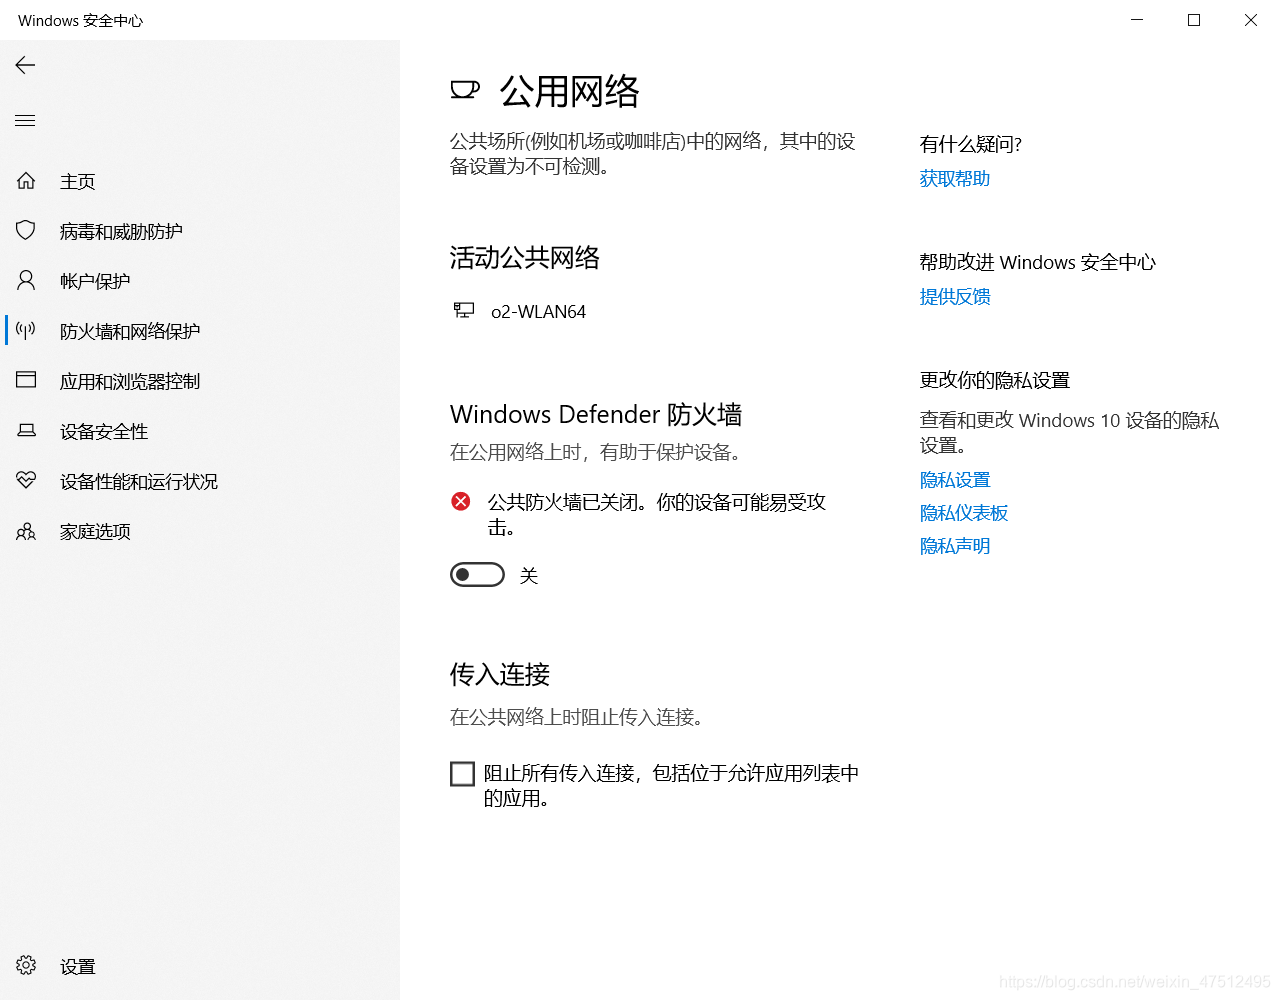
Task: Select 病毒和威胁防护 menu item
Action: (121, 231)
